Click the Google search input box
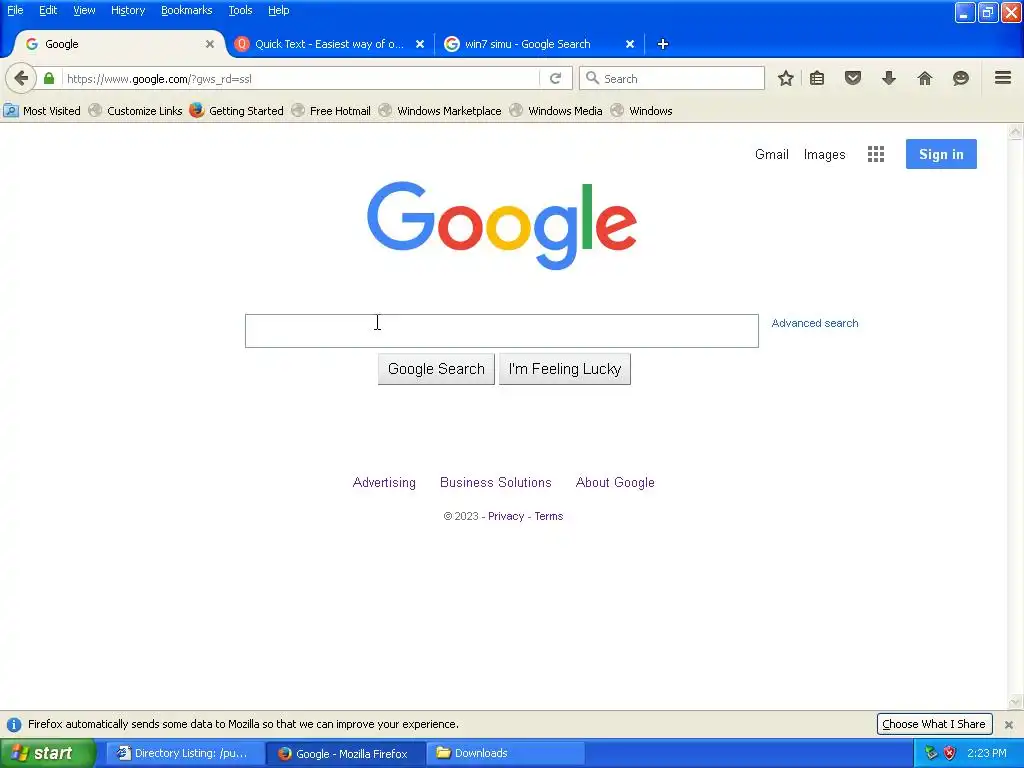 (502, 331)
